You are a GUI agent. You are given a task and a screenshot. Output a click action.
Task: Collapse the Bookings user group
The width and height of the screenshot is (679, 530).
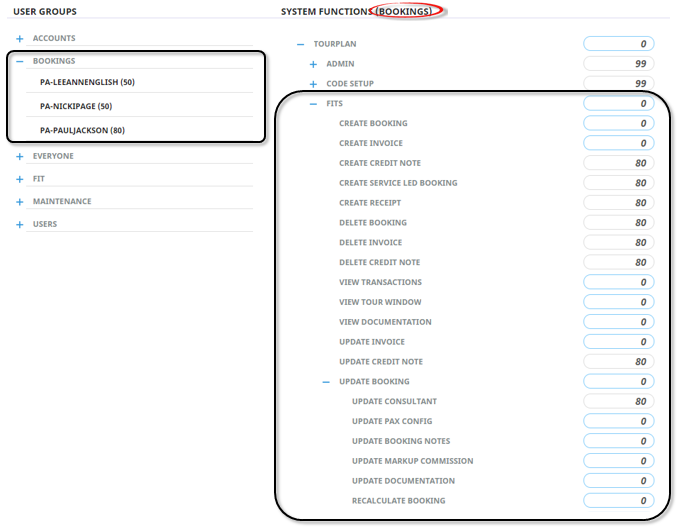(x=20, y=61)
